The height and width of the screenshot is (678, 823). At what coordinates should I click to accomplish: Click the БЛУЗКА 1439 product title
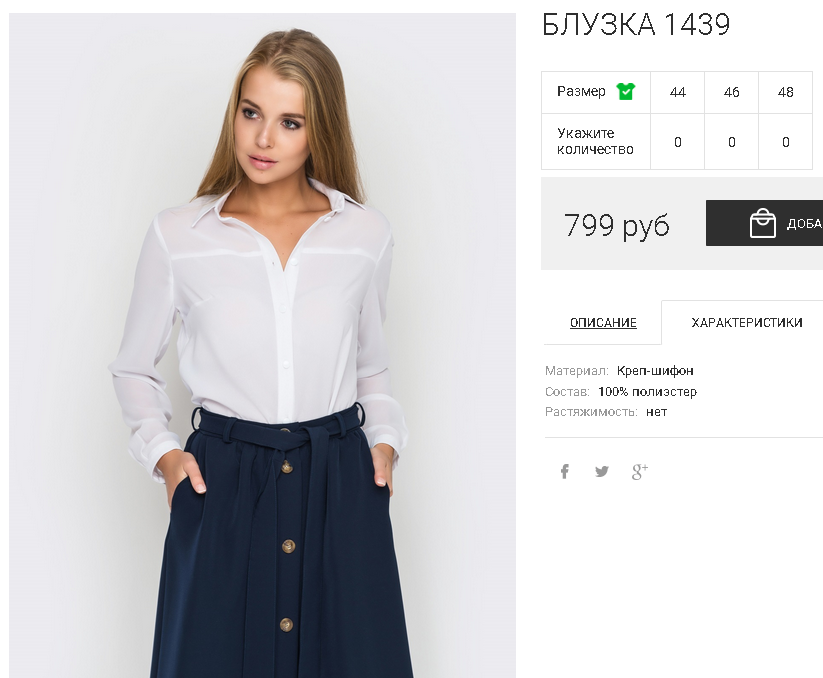(636, 24)
